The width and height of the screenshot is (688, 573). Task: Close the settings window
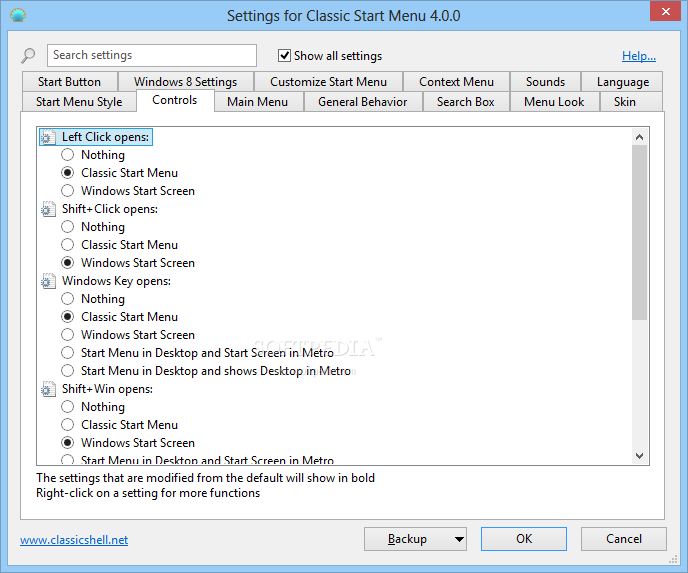pyautogui.click(x=665, y=11)
